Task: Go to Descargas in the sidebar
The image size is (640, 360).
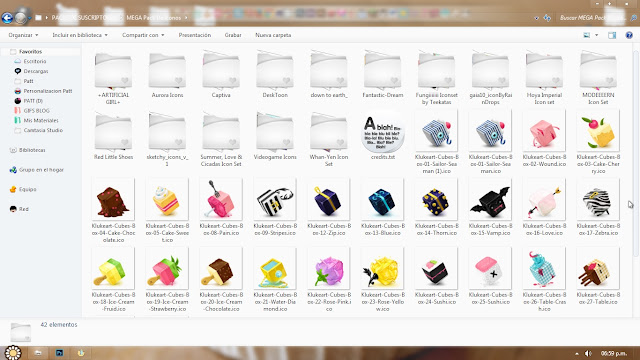Action: click(x=36, y=71)
